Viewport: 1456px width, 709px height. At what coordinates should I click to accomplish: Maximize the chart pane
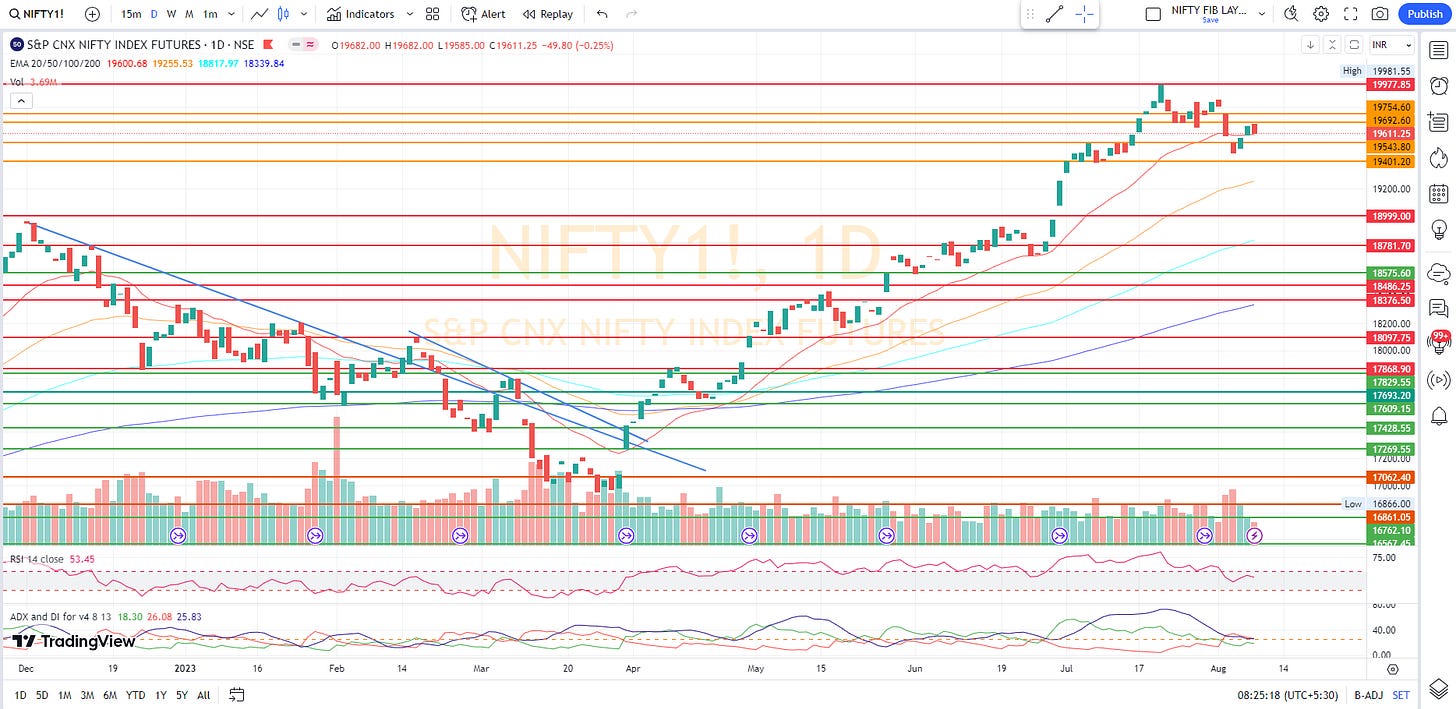pos(1354,45)
